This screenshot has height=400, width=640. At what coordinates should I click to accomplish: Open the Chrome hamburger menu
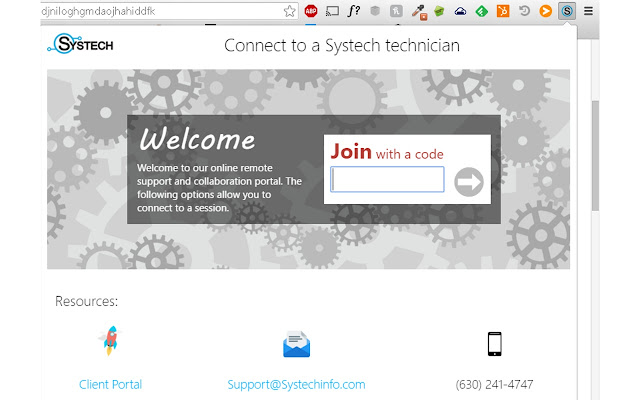(588, 11)
